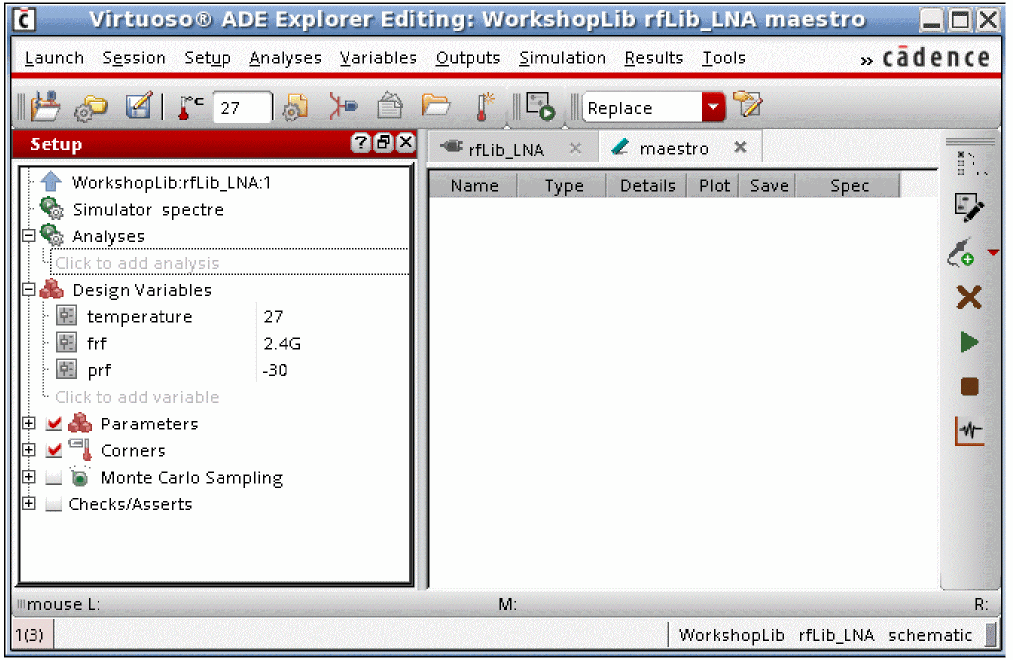
Task: Click the temperature value field showing 27
Action: pos(242,108)
